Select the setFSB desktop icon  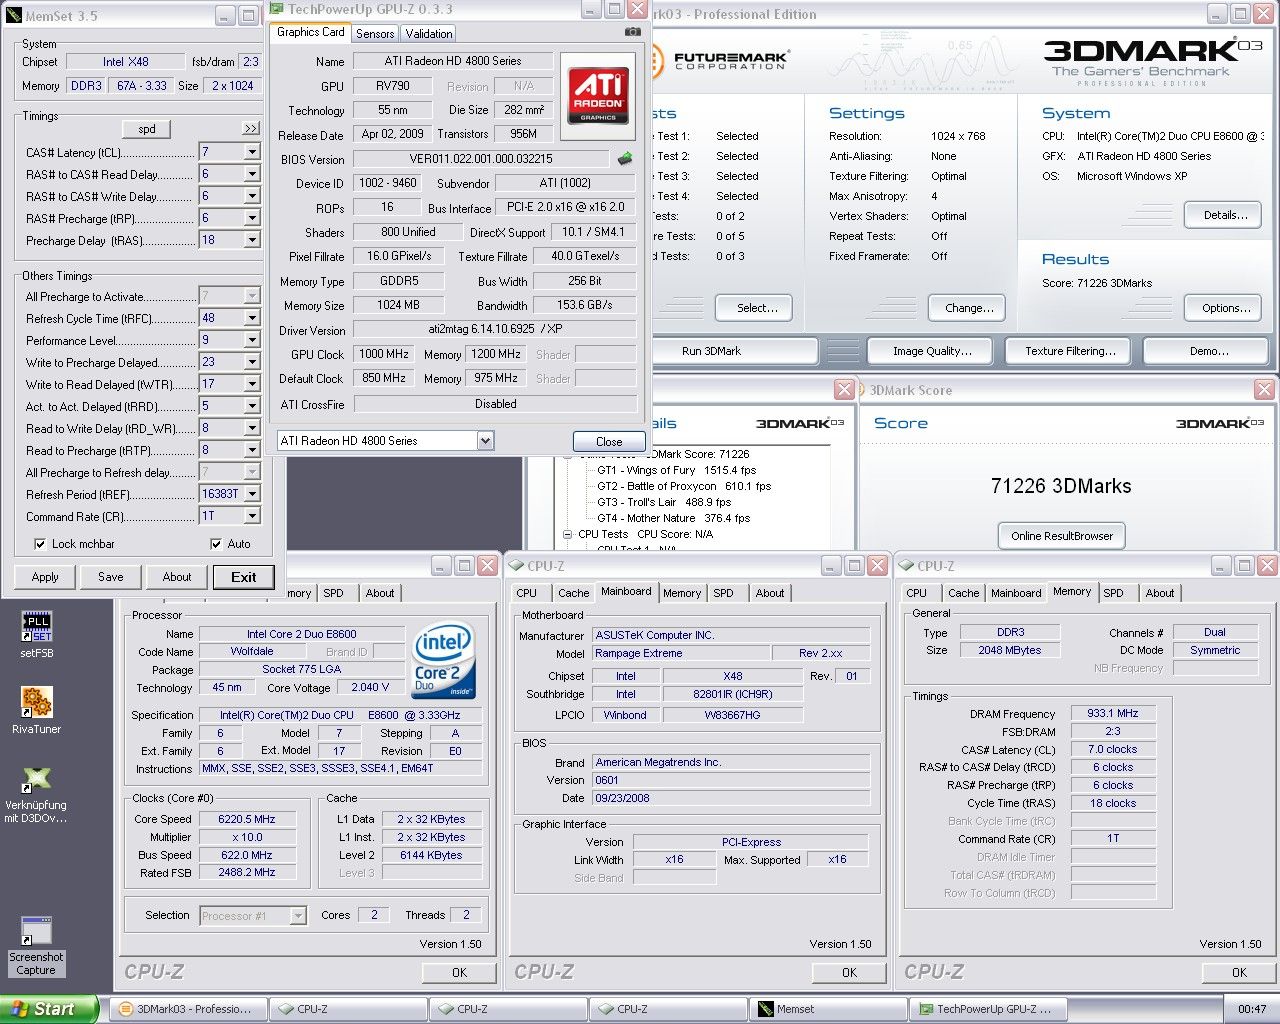coord(37,635)
